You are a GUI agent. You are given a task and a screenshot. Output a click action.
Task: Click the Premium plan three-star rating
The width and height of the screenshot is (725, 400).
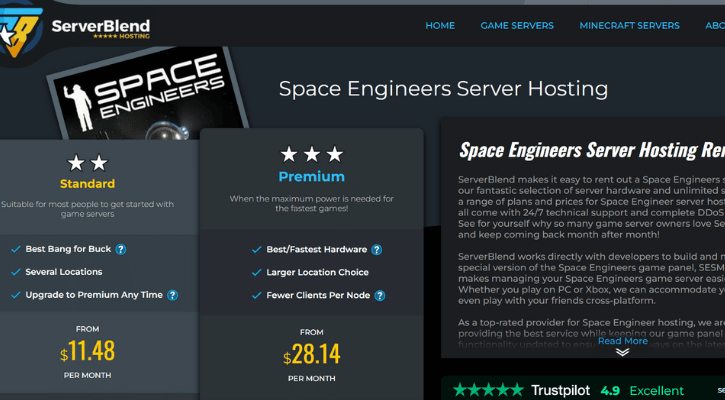(312, 154)
